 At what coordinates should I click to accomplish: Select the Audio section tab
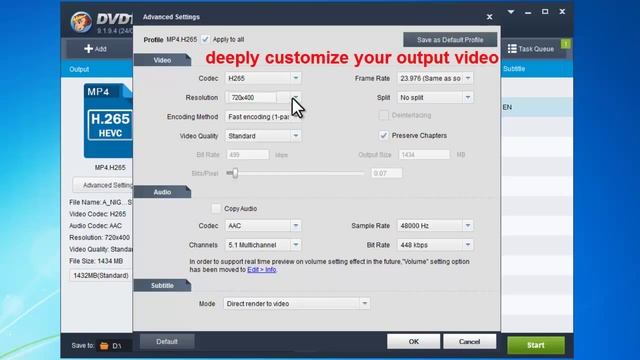click(162, 192)
